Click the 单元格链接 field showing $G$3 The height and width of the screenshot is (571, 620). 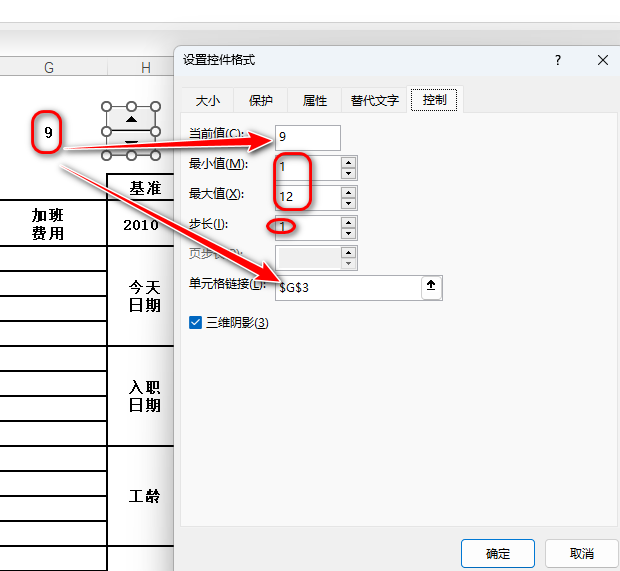click(348, 288)
